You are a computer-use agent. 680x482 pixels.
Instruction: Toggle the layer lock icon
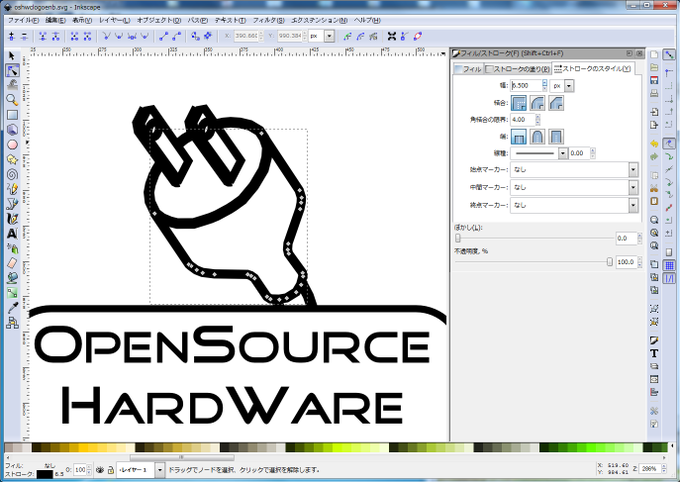tap(111, 470)
